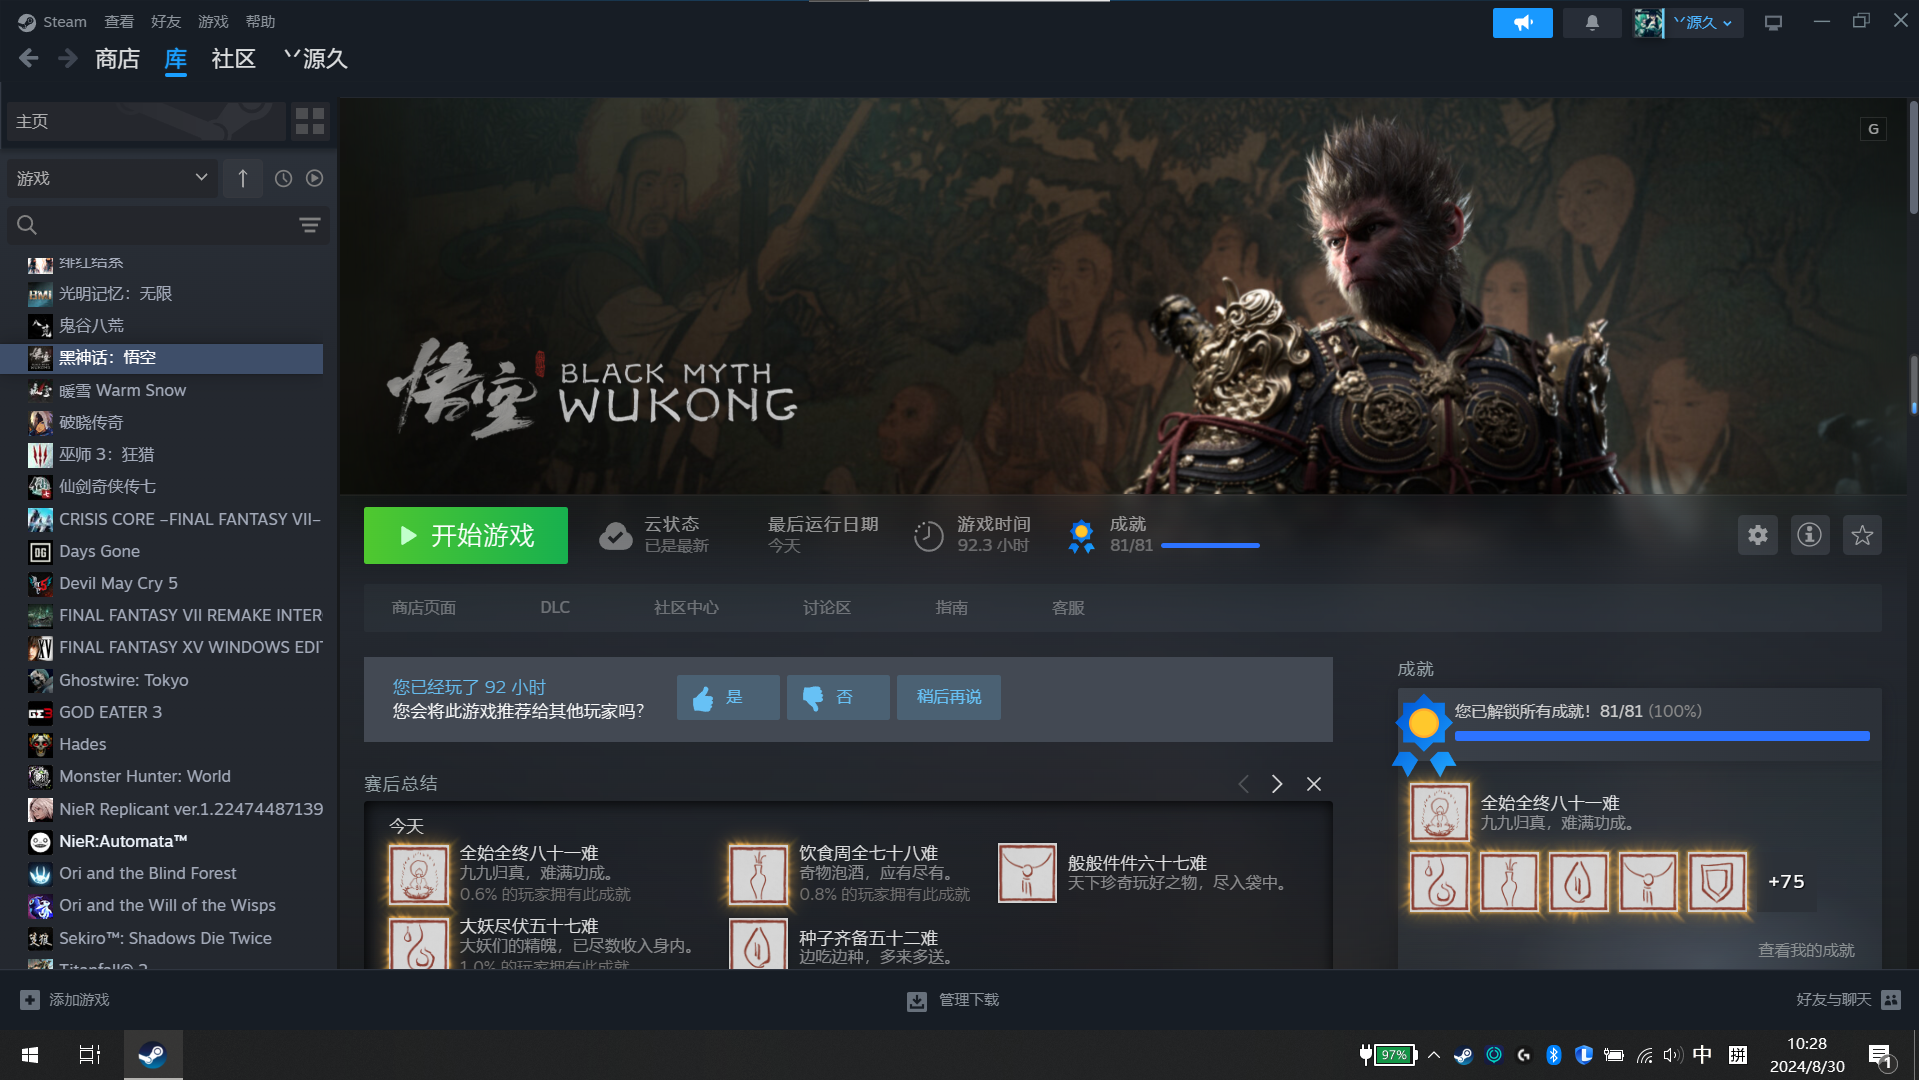This screenshot has width=1919, height=1080.
Task: Open 管理下载 downloads manager
Action: tap(952, 1000)
